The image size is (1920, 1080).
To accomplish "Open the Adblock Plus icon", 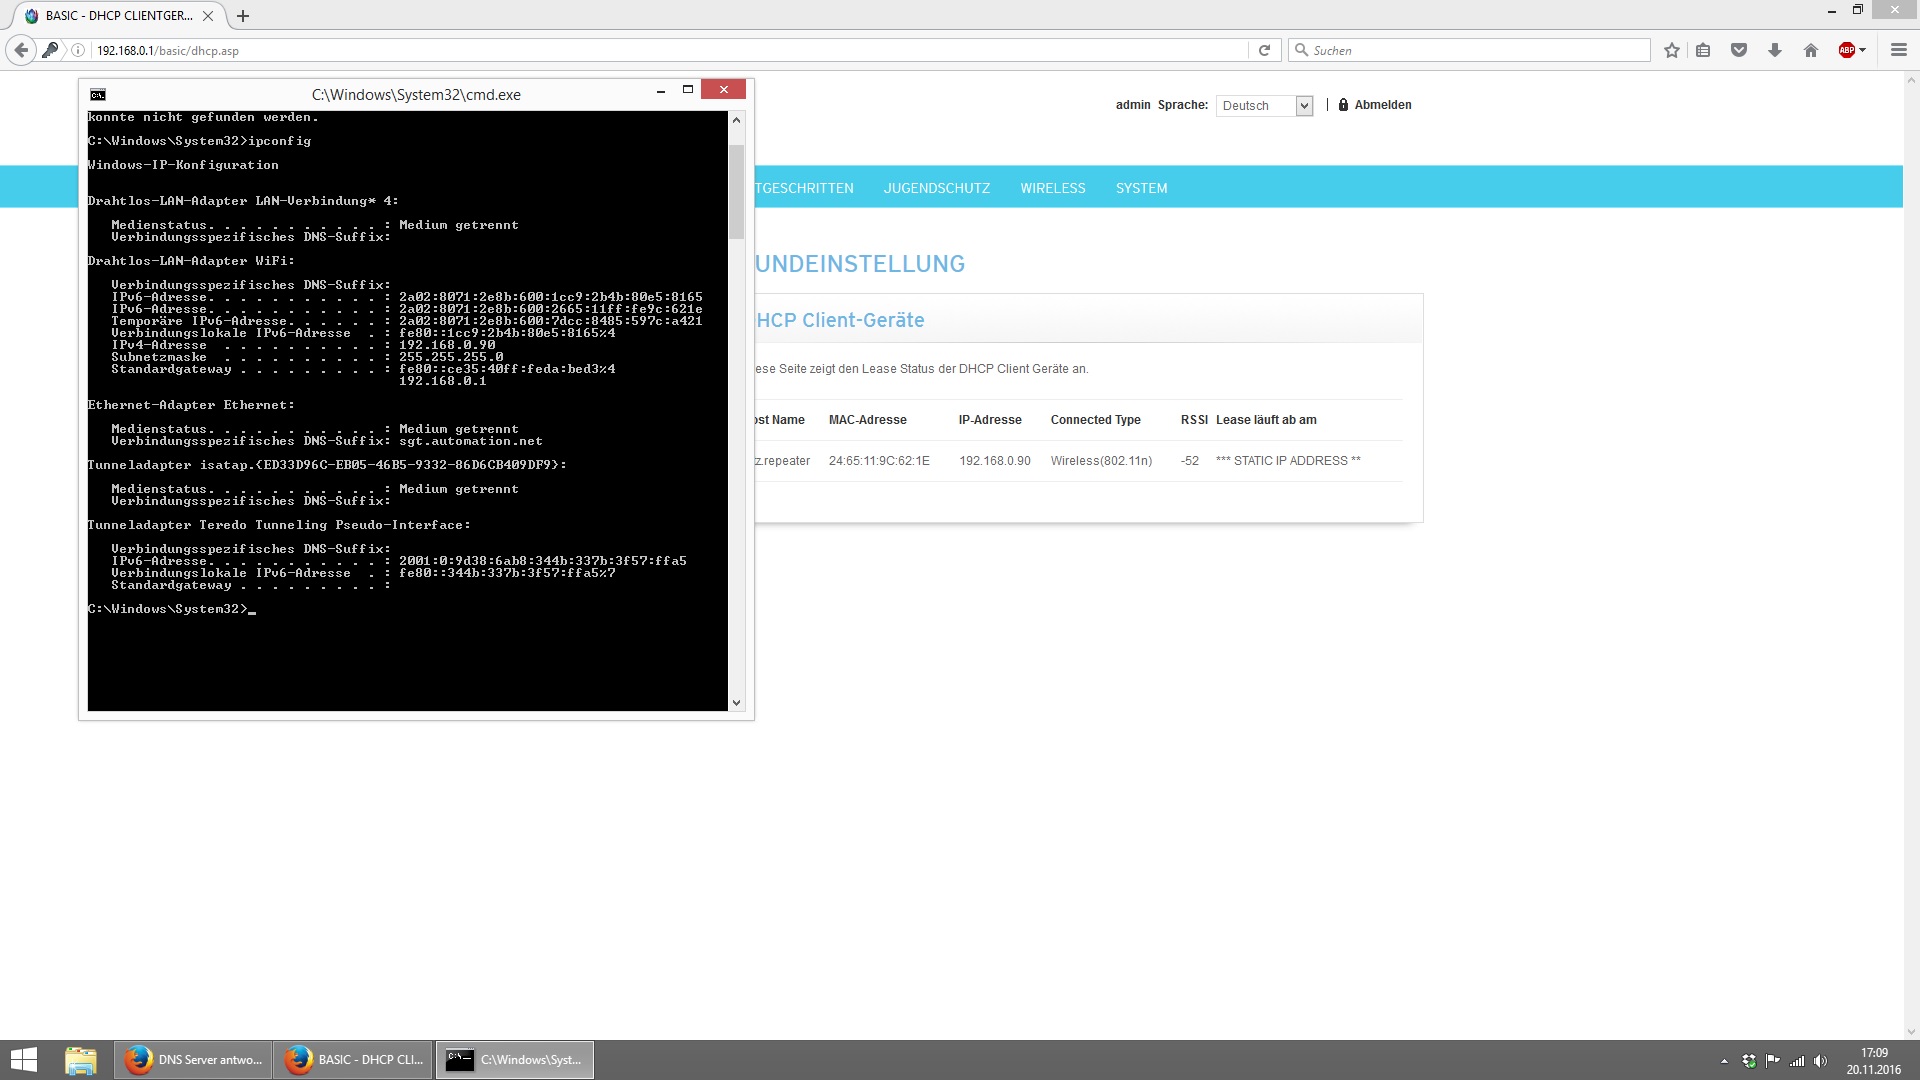I will [x=1846, y=50].
